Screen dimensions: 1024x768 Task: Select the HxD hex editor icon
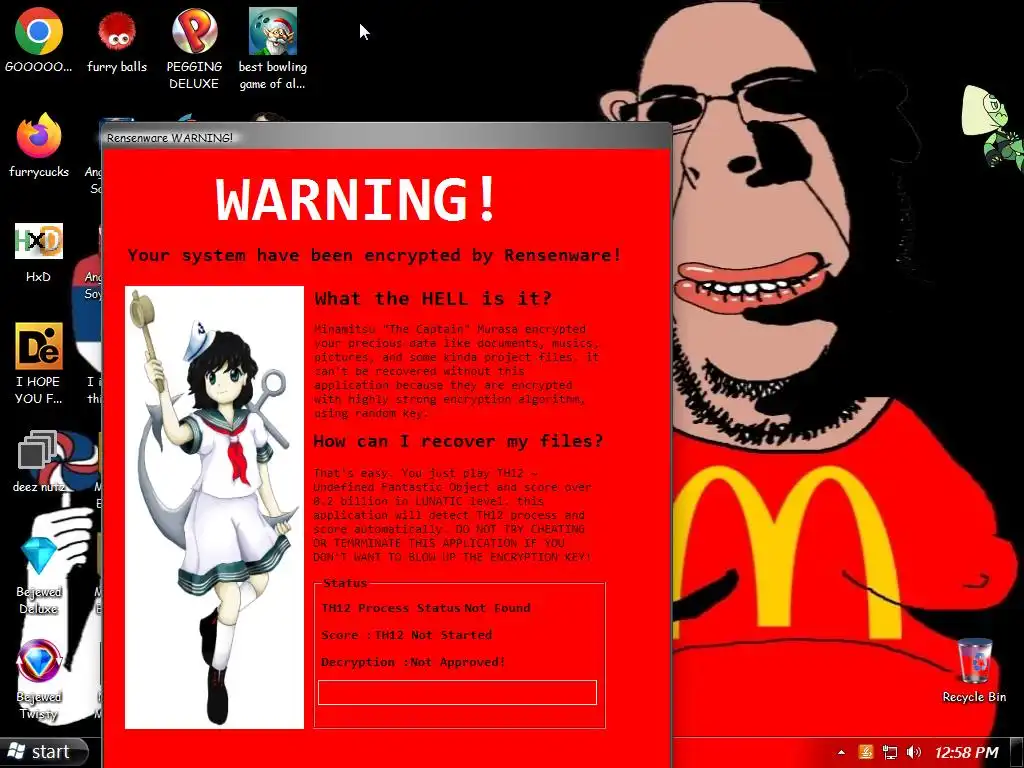coord(39,251)
